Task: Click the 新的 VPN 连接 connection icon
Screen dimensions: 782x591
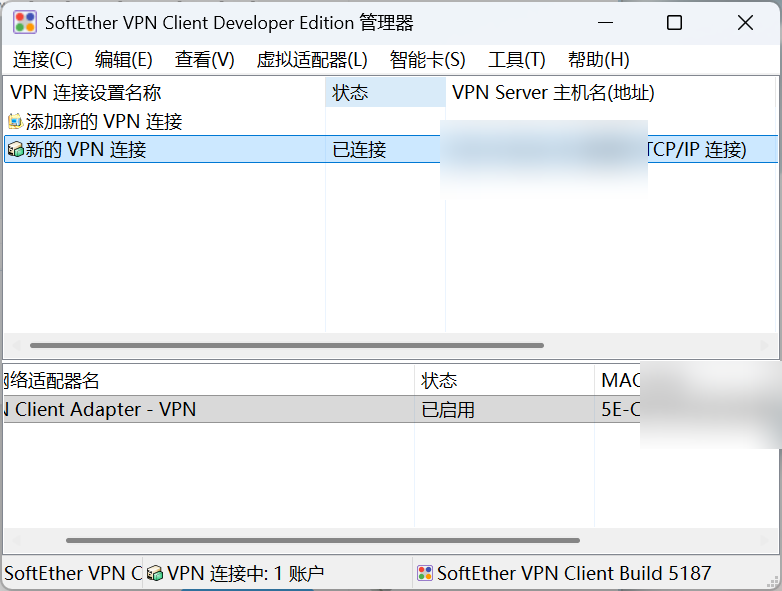Action: click(15, 149)
